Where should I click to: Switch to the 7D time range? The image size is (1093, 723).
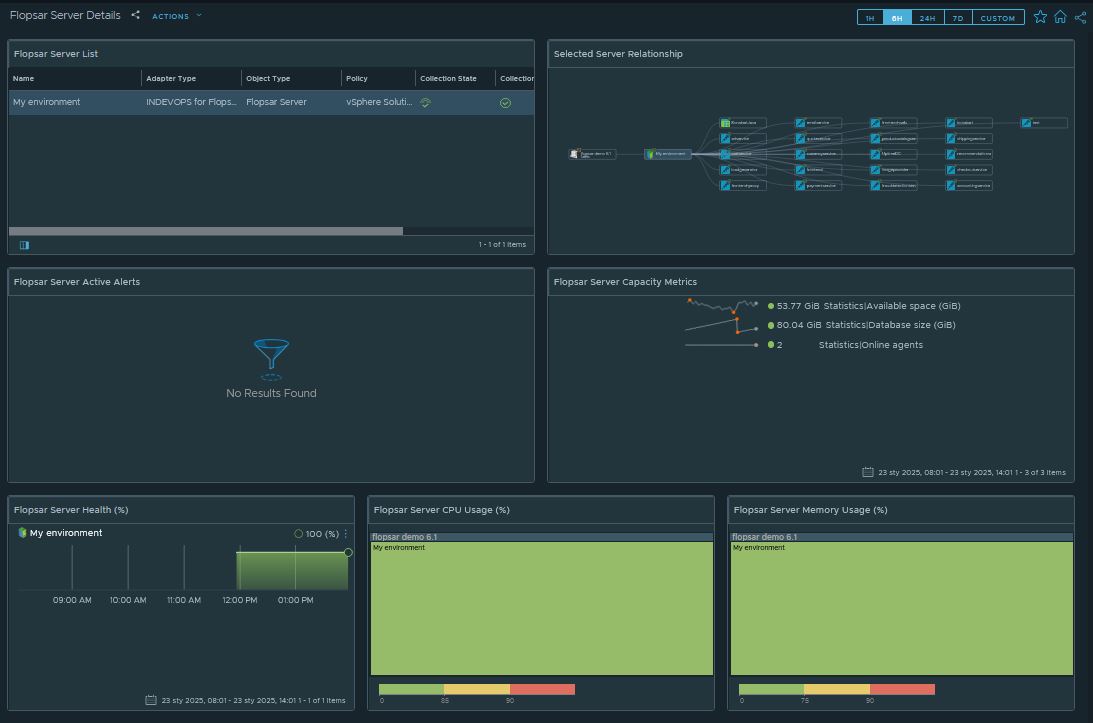click(958, 17)
